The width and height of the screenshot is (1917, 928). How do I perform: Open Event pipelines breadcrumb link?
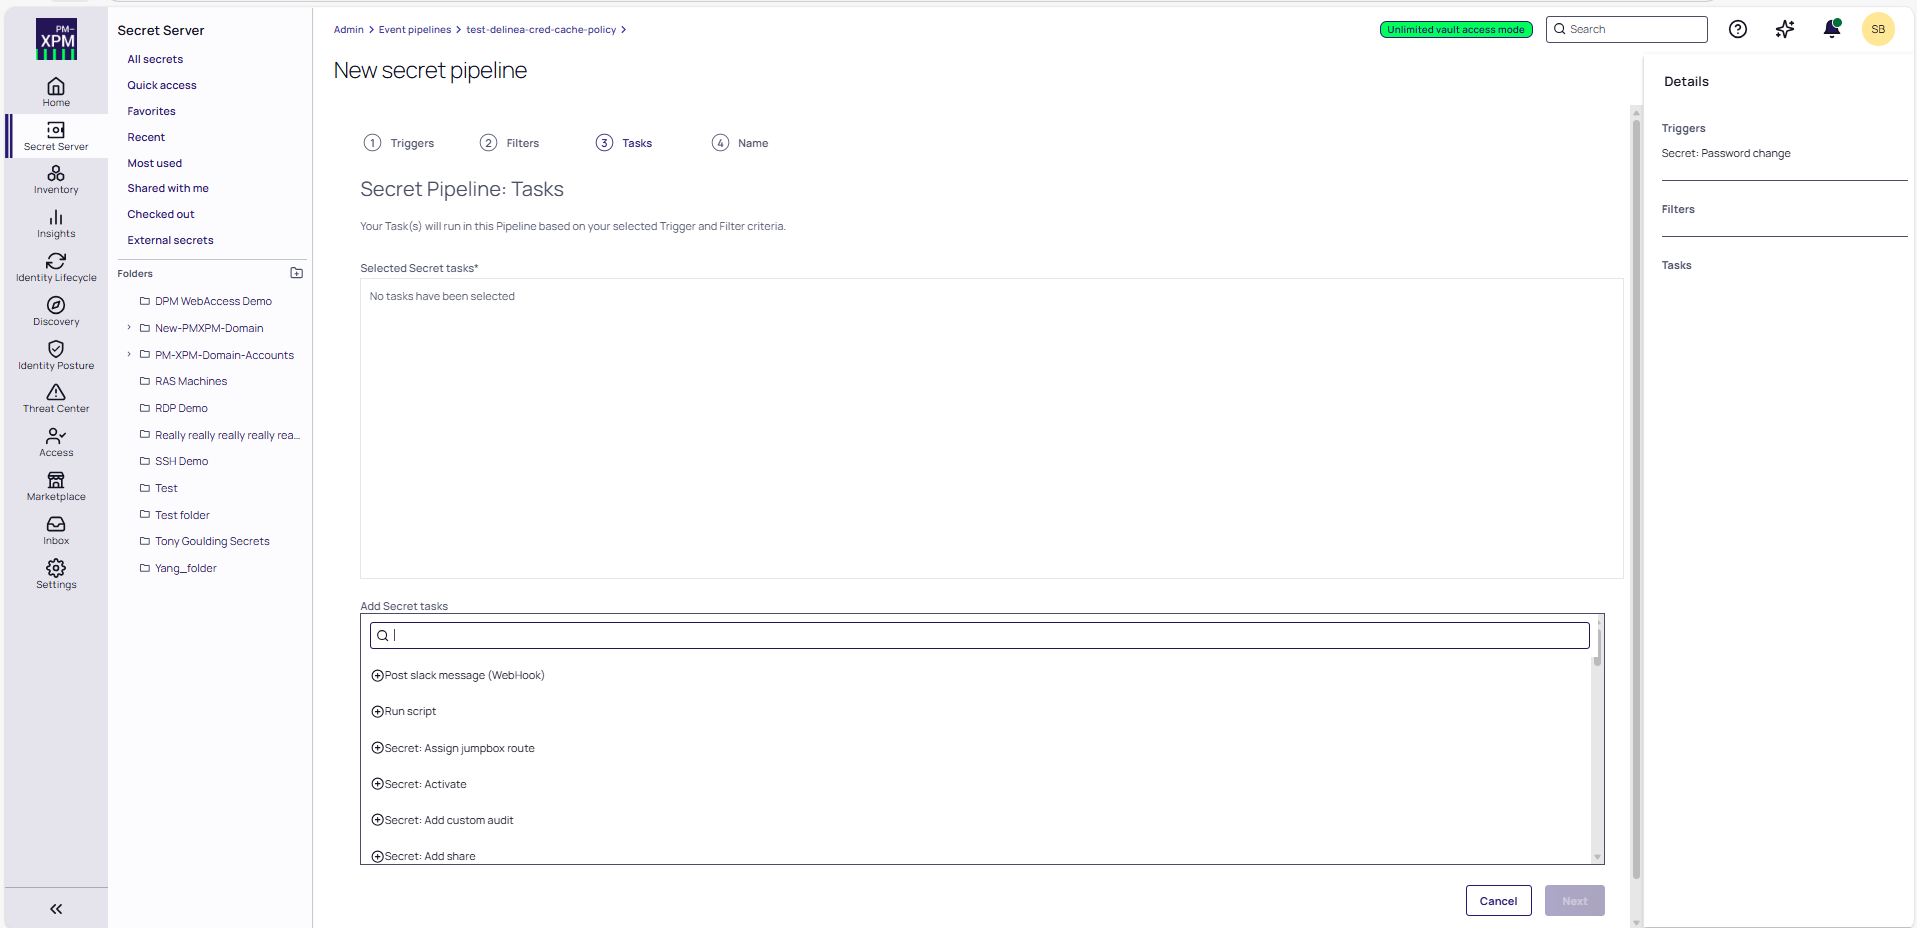click(x=414, y=30)
